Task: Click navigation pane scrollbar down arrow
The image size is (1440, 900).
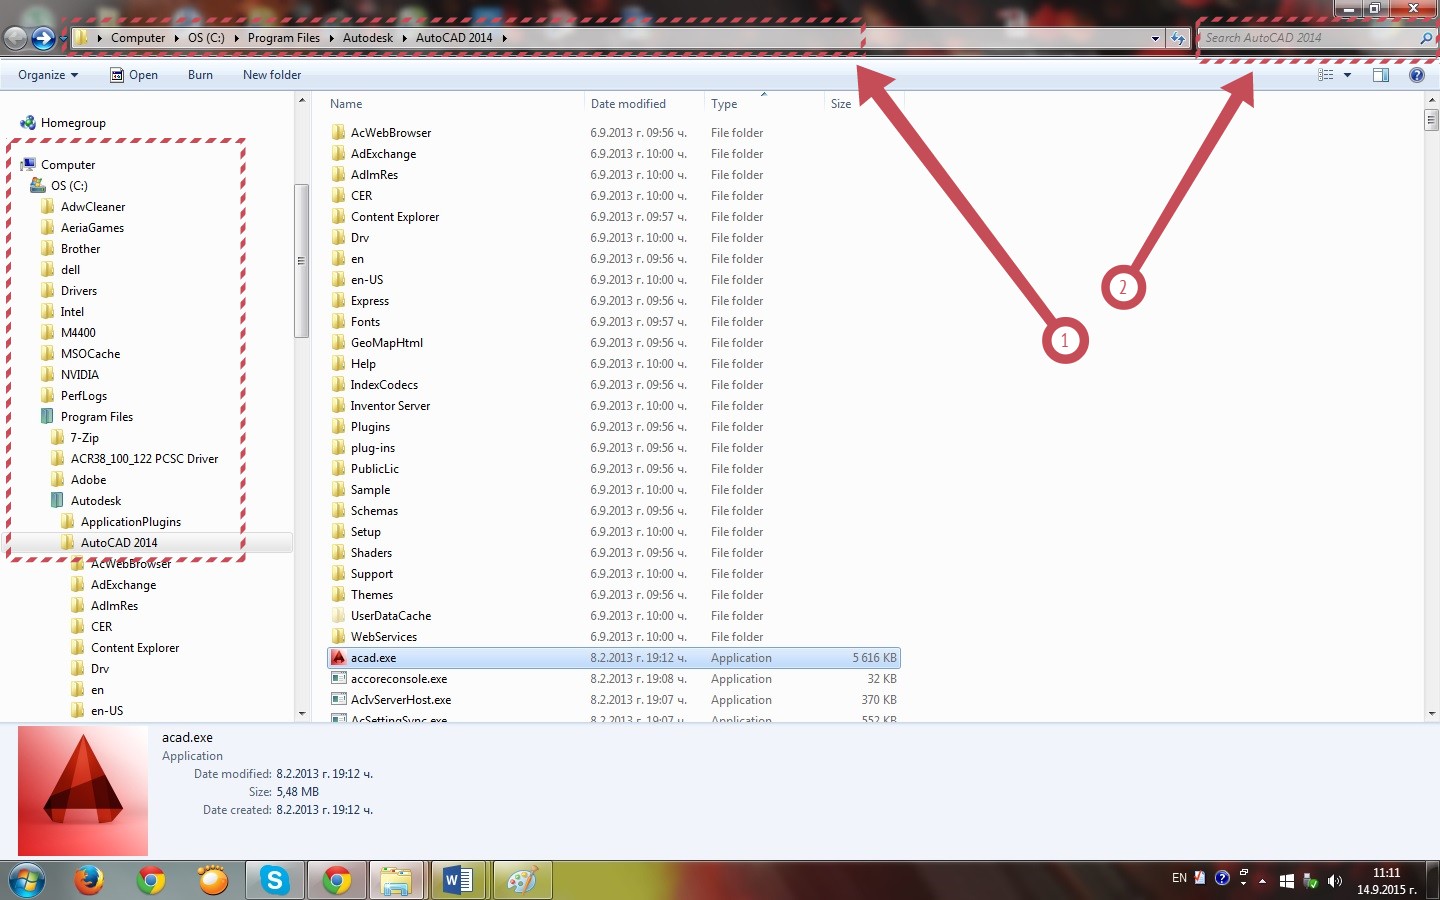Action: click(302, 713)
